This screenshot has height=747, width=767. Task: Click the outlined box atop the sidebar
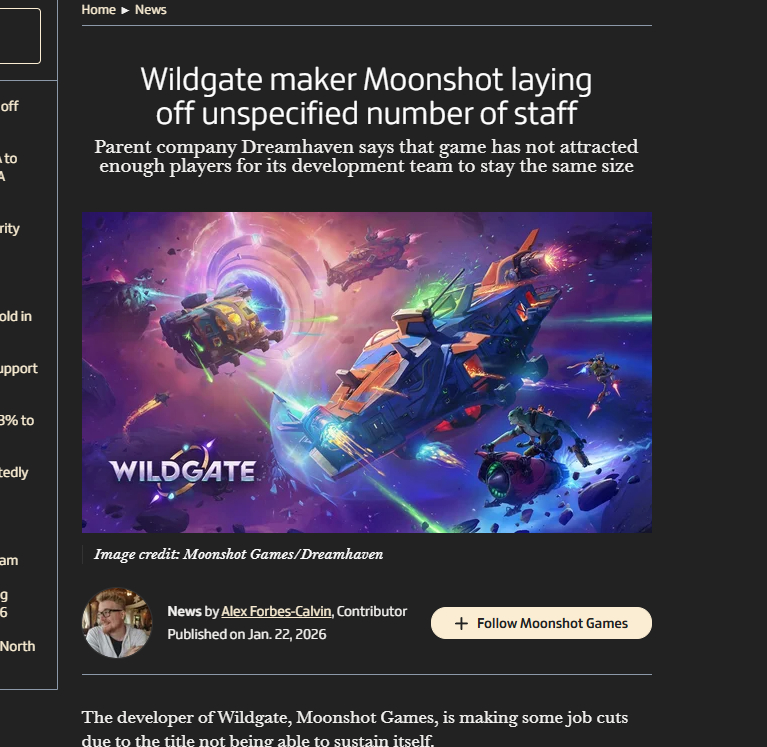[x=20, y=36]
